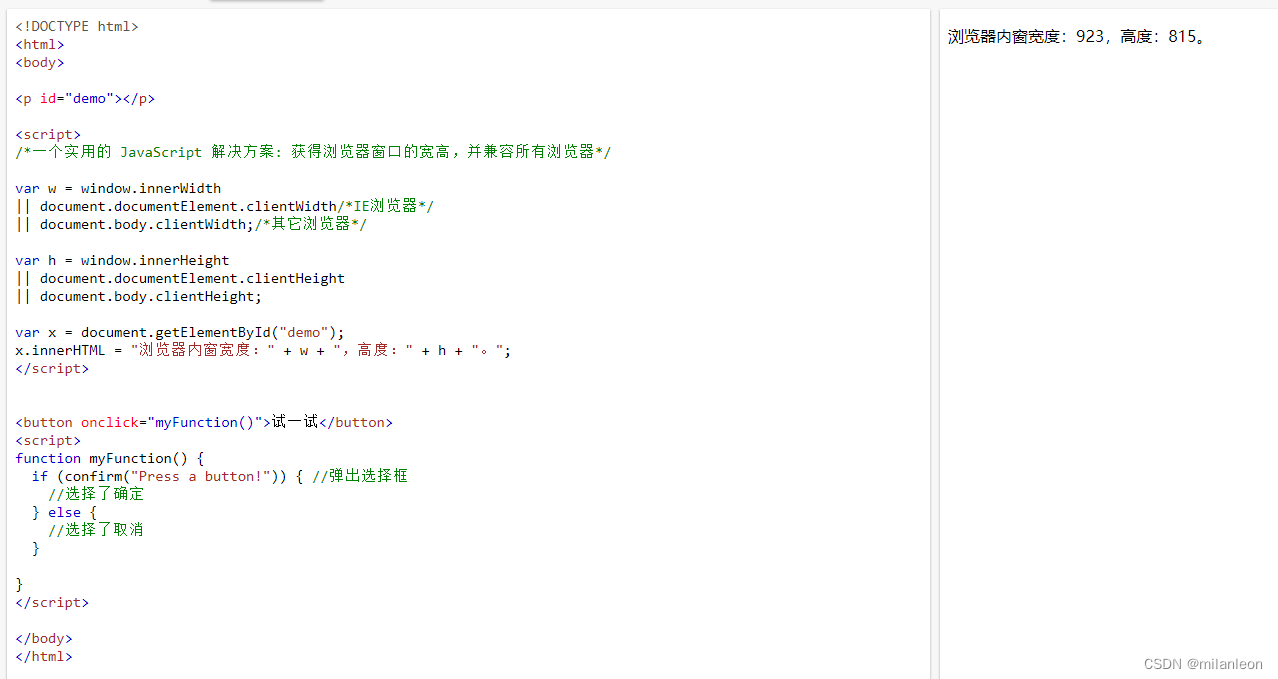Click the "var h = window.innerHeight" line
1278x679 pixels.
point(122,260)
